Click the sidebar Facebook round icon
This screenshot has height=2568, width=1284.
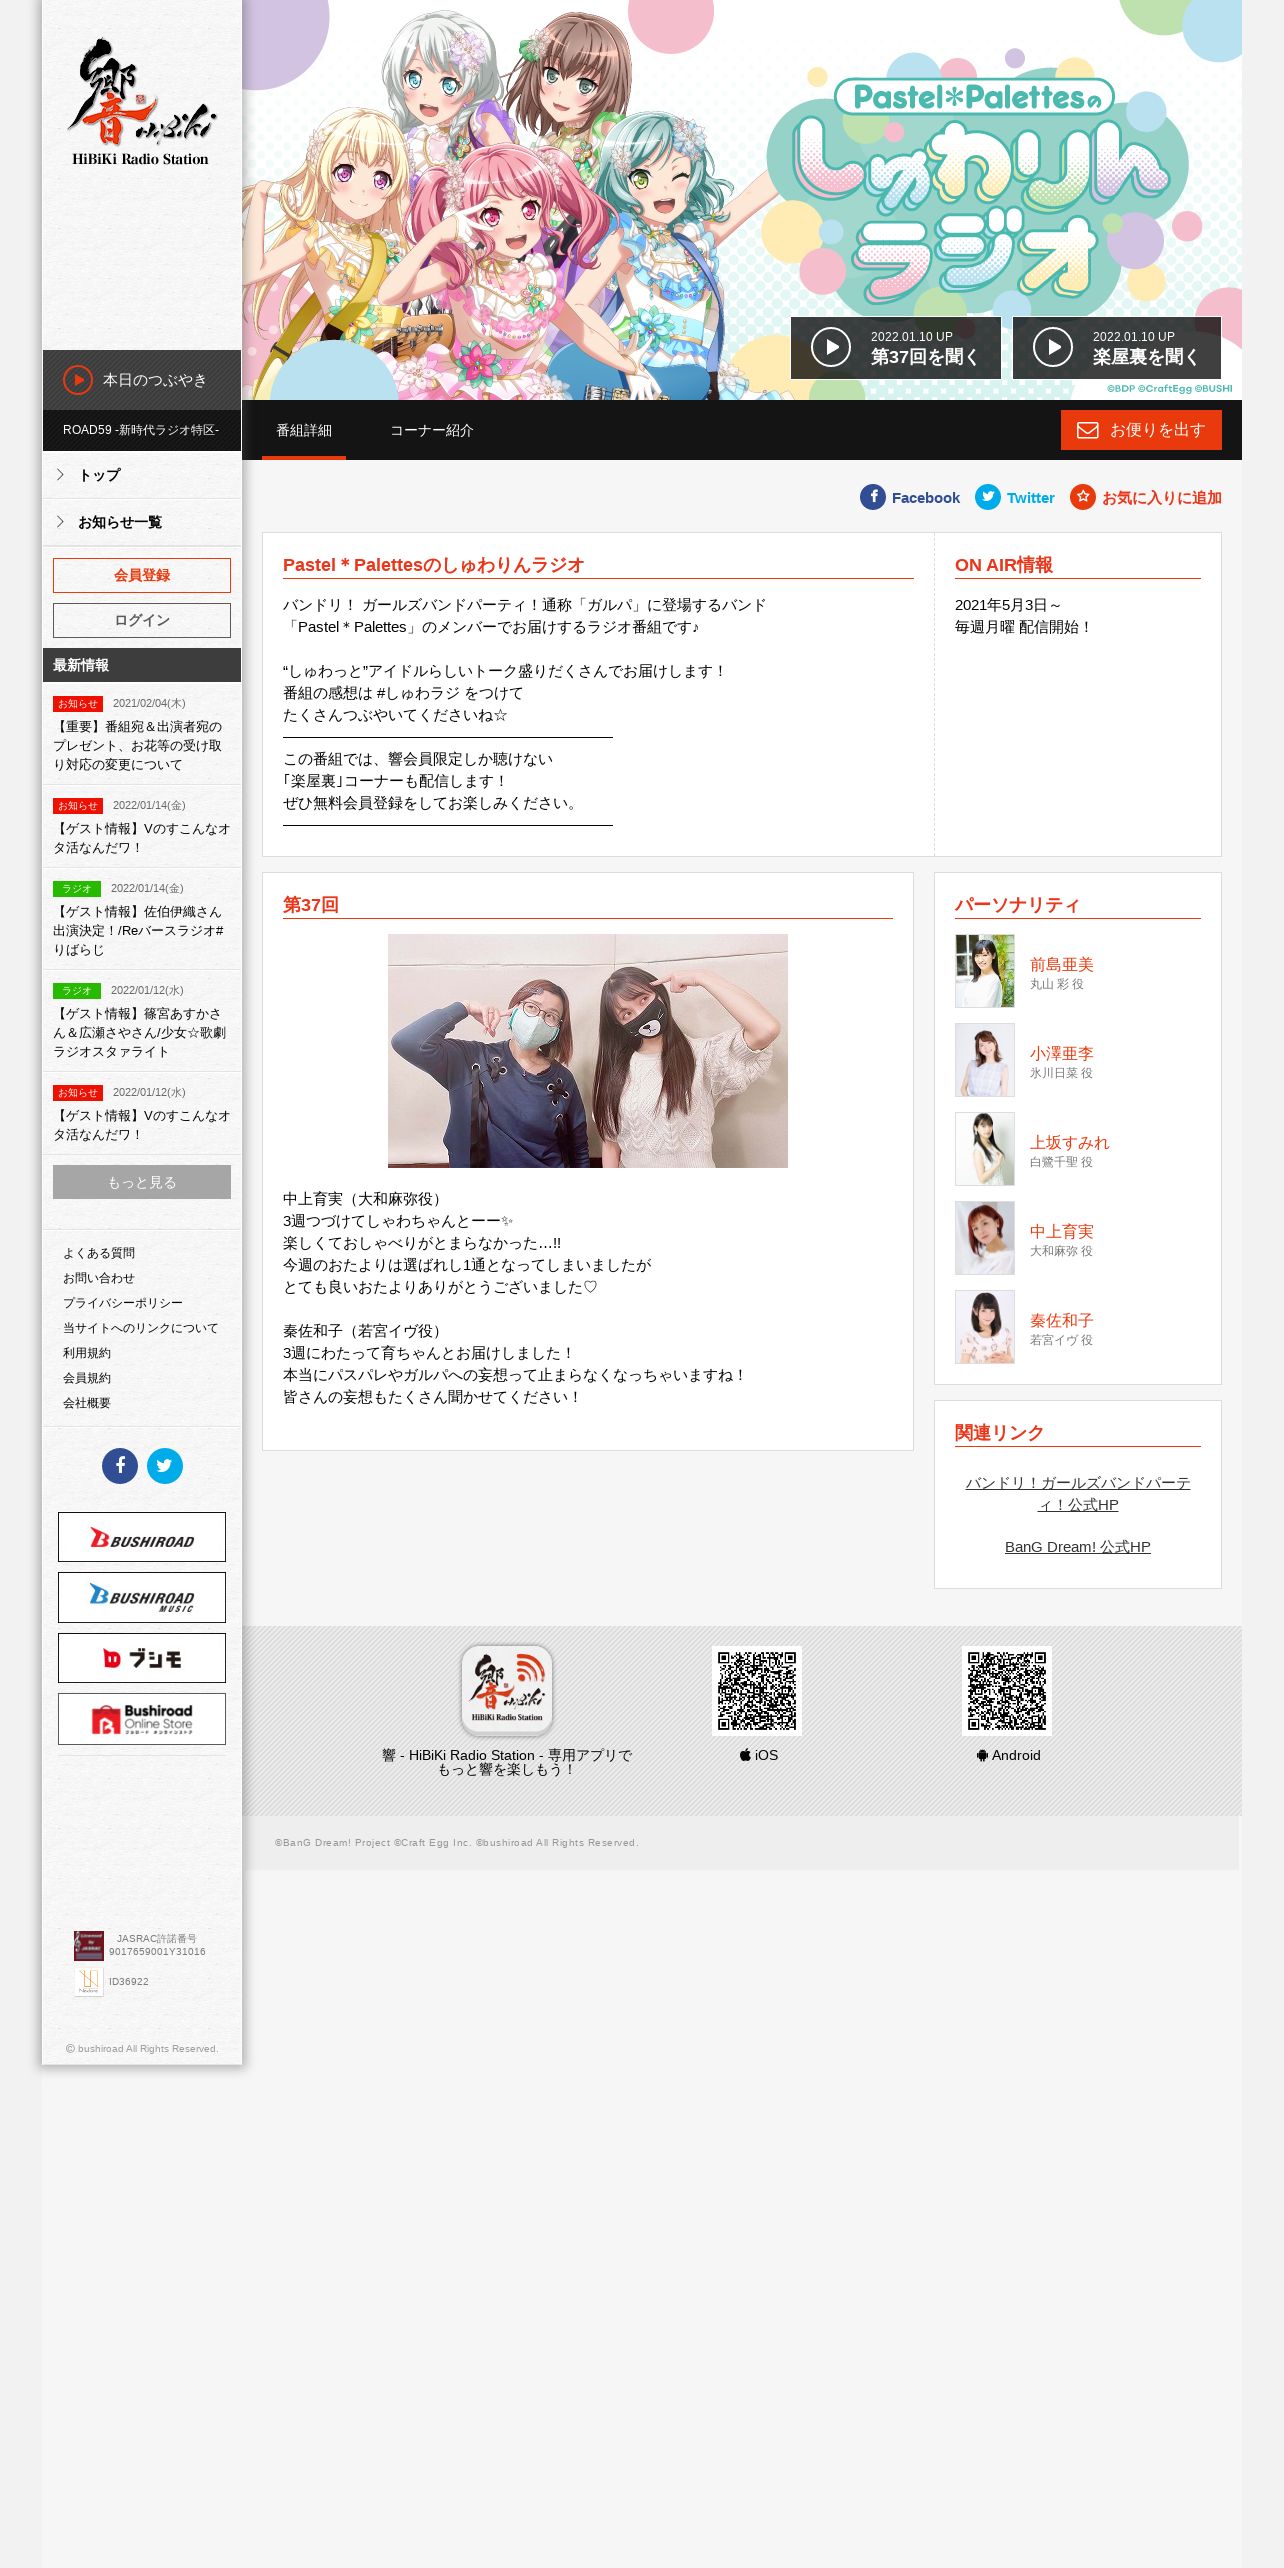(120, 1466)
